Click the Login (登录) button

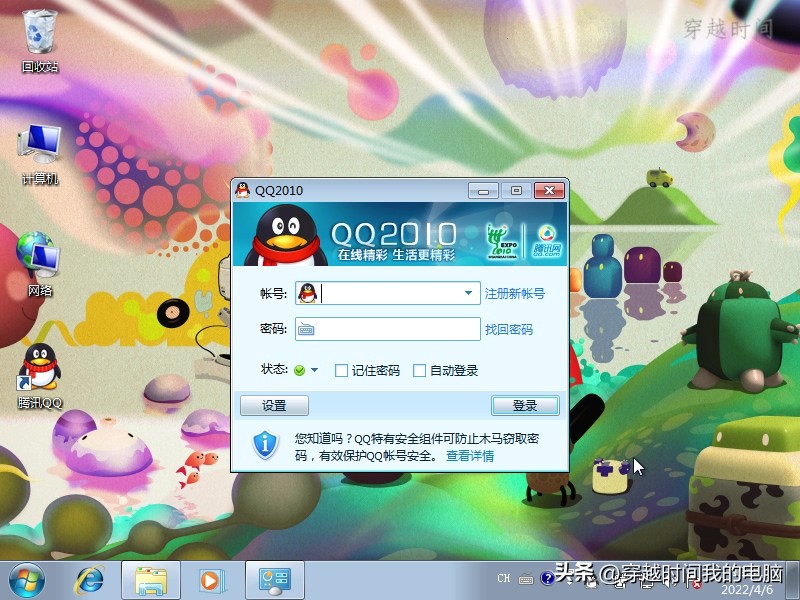pos(525,406)
